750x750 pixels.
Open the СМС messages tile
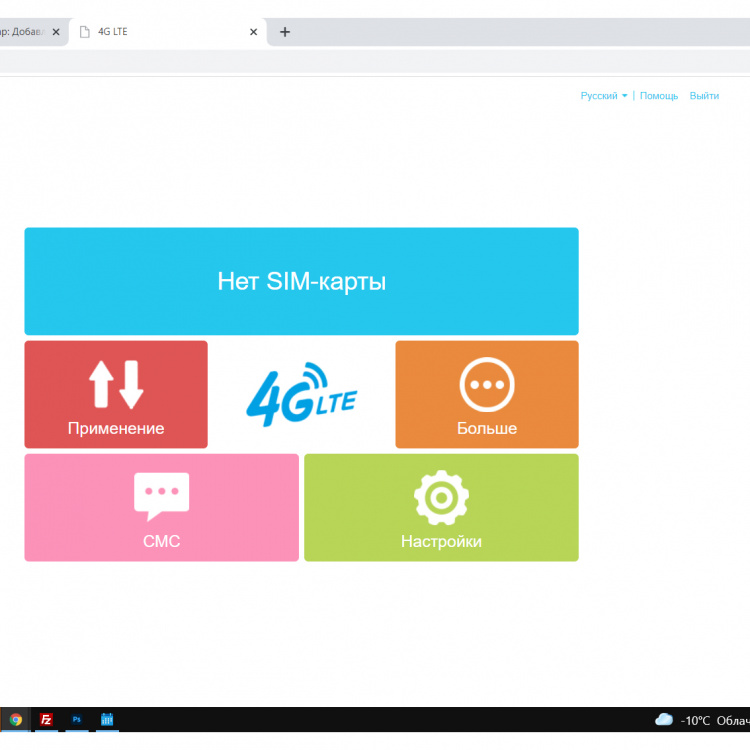pyautogui.click(x=161, y=507)
